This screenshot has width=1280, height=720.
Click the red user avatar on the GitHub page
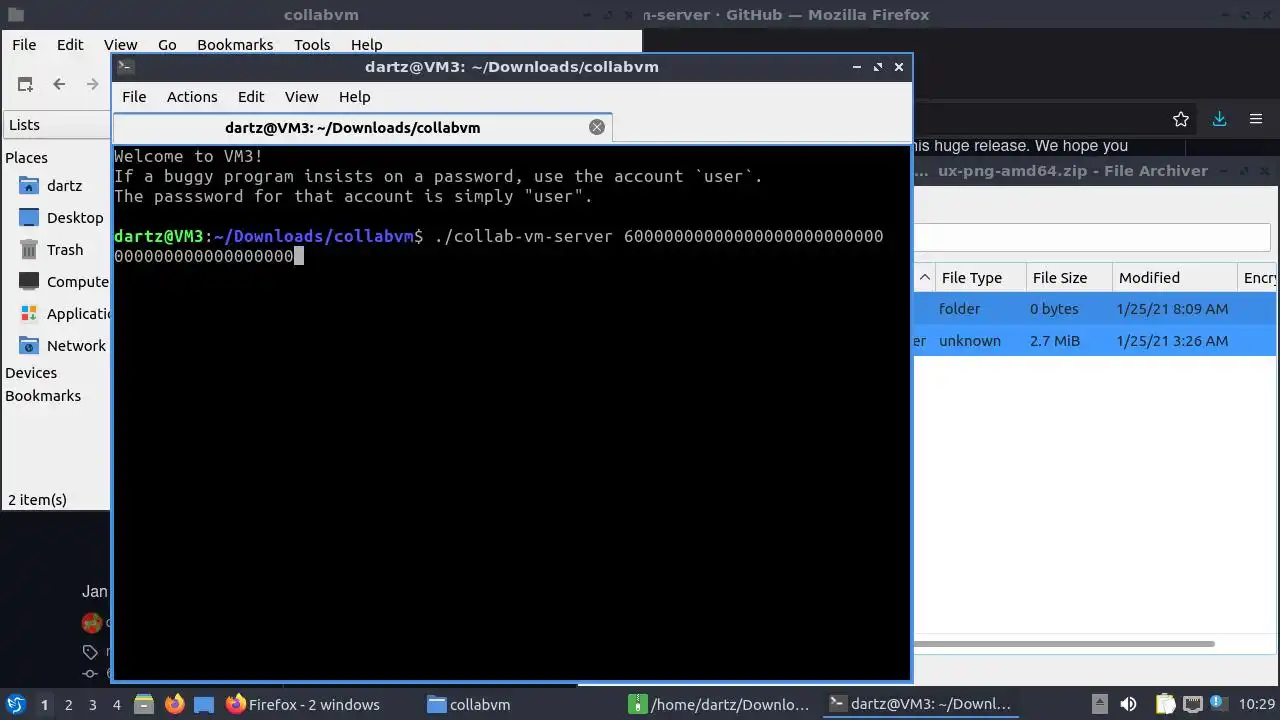click(x=92, y=623)
